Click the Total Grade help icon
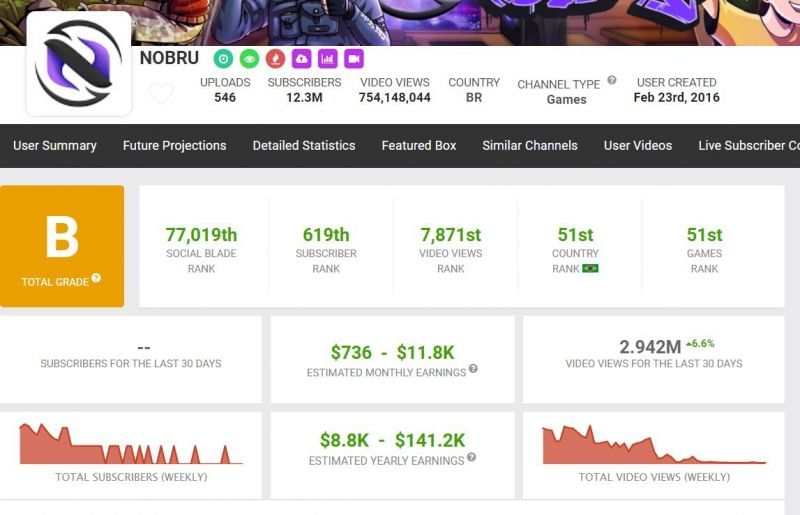800x515 pixels. [x=96, y=279]
